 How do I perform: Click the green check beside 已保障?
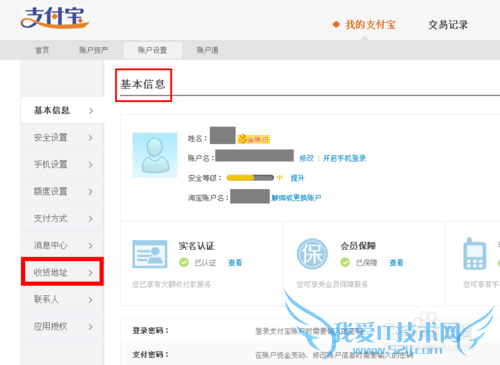pyautogui.click(x=345, y=263)
